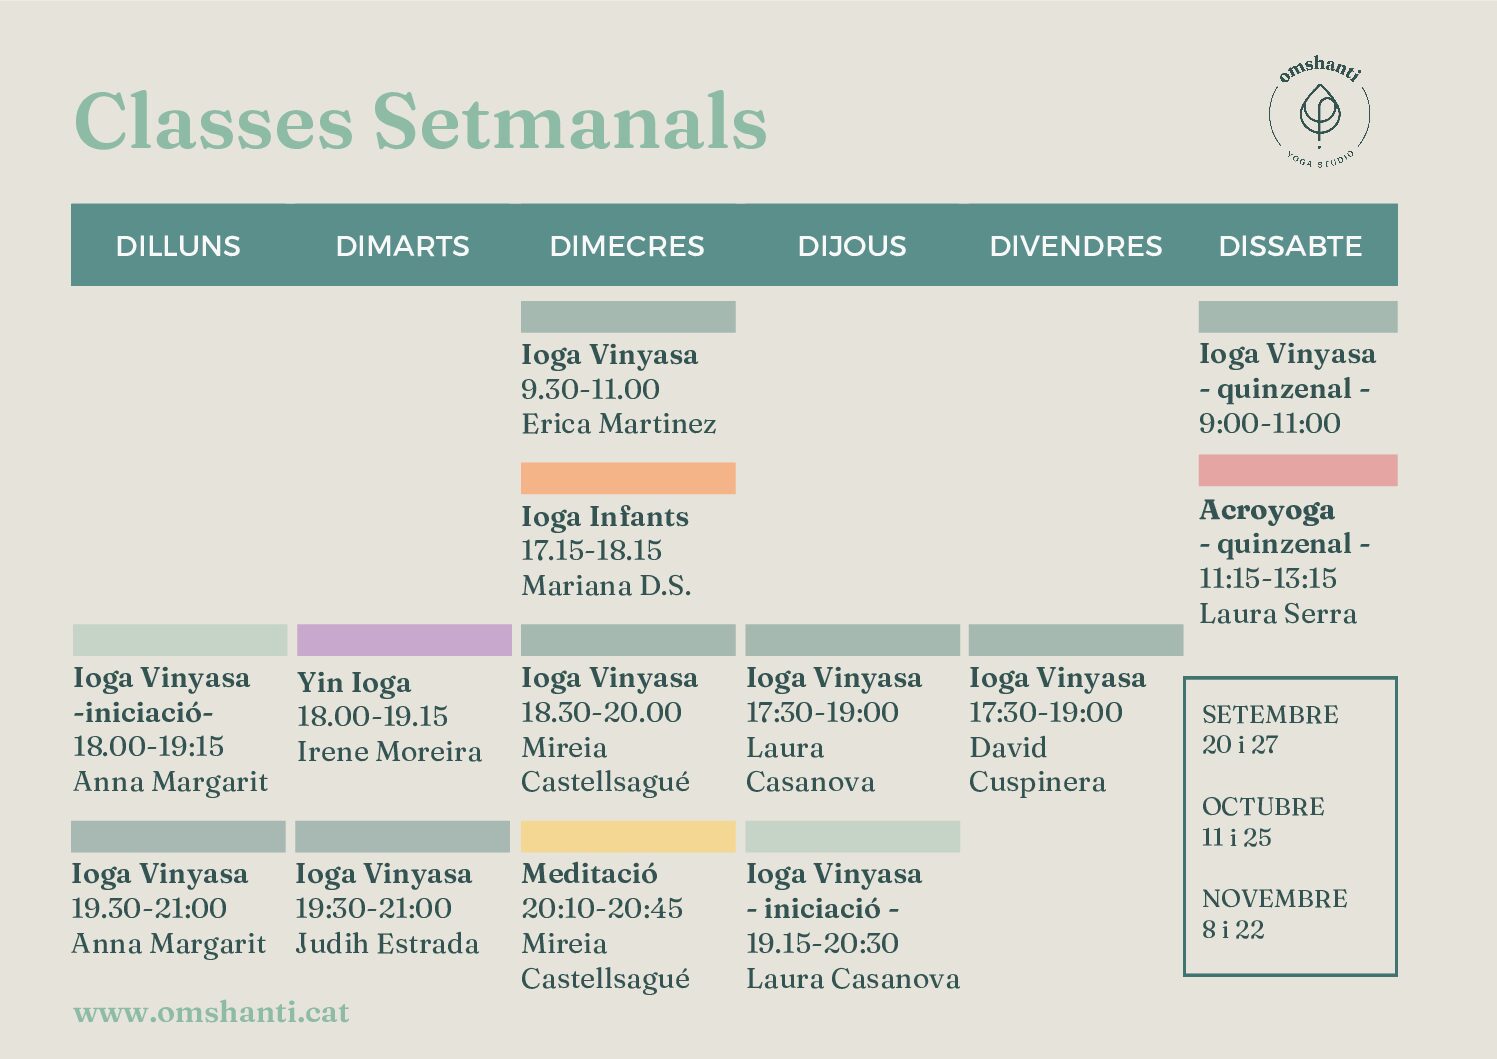
Task: Open Meditació class at 20:10-20:45
Action: tap(604, 925)
